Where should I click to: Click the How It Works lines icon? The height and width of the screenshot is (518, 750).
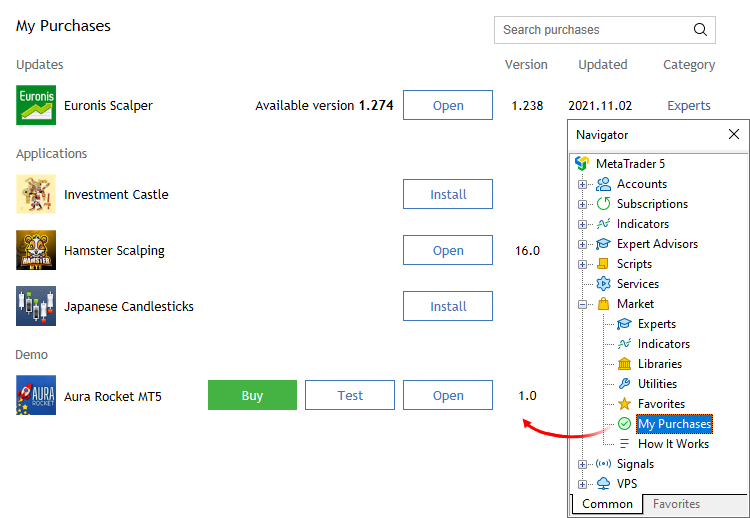click(x=624, y=444)
